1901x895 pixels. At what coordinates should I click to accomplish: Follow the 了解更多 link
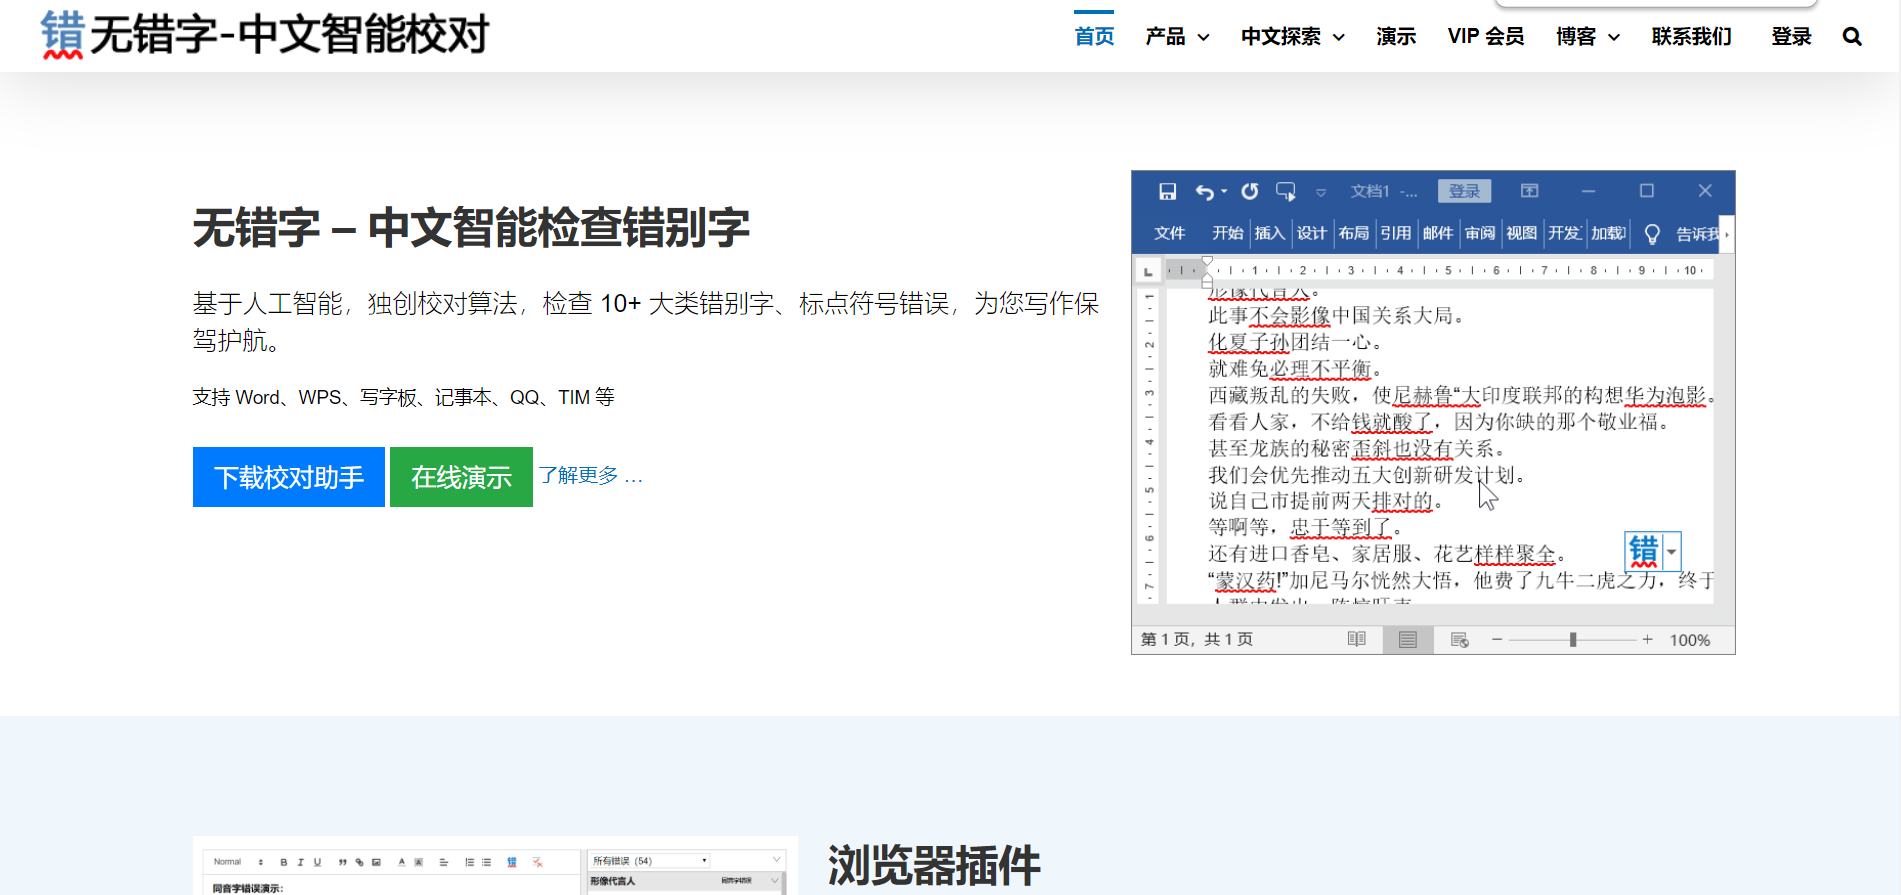(590, 475)
